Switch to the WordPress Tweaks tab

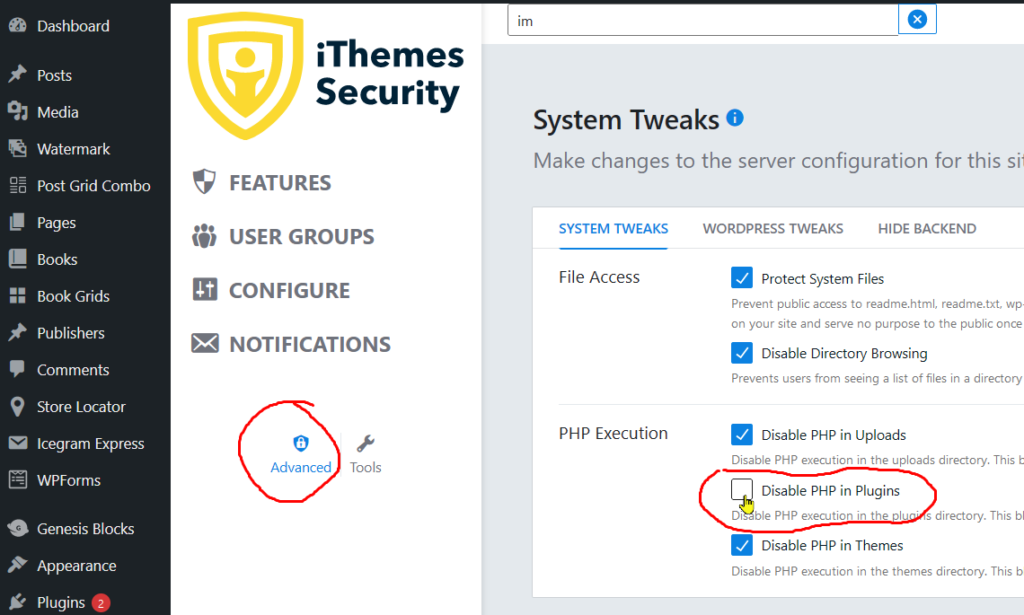click(x=773, y=229)
